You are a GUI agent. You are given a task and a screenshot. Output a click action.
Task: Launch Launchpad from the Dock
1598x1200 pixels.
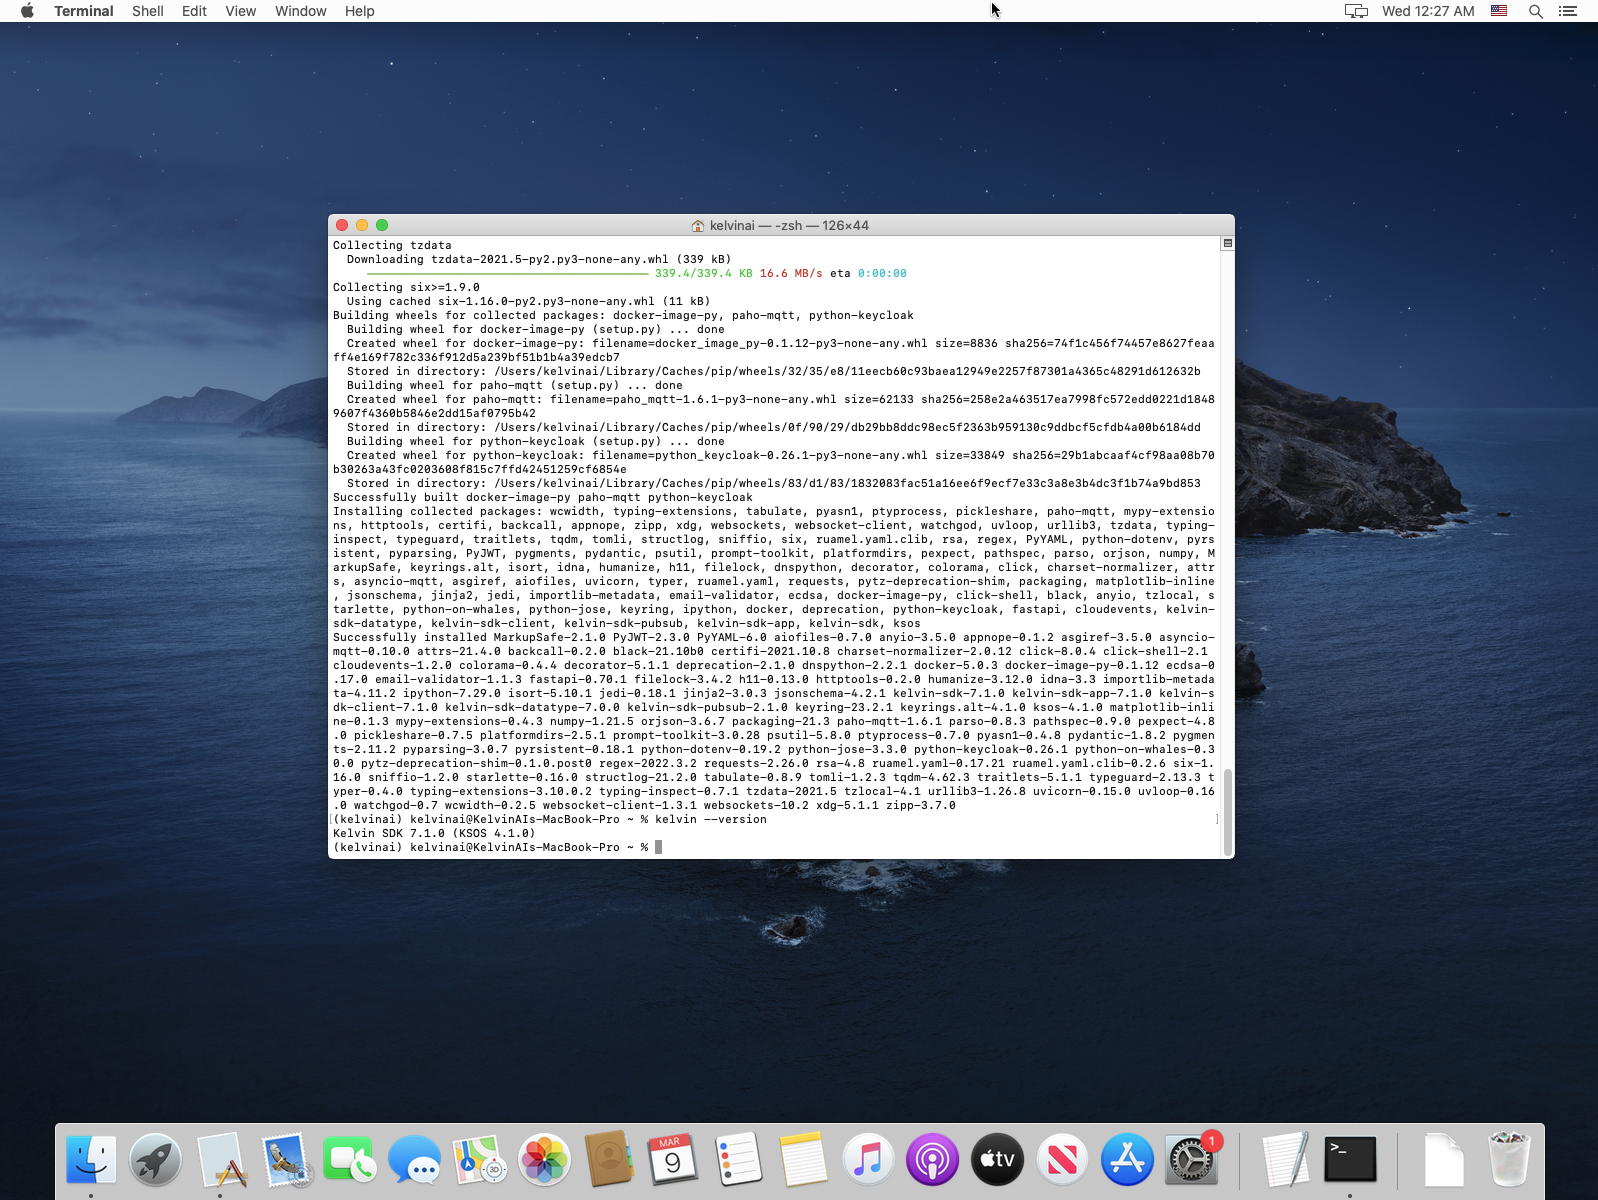pos(155,1160)
